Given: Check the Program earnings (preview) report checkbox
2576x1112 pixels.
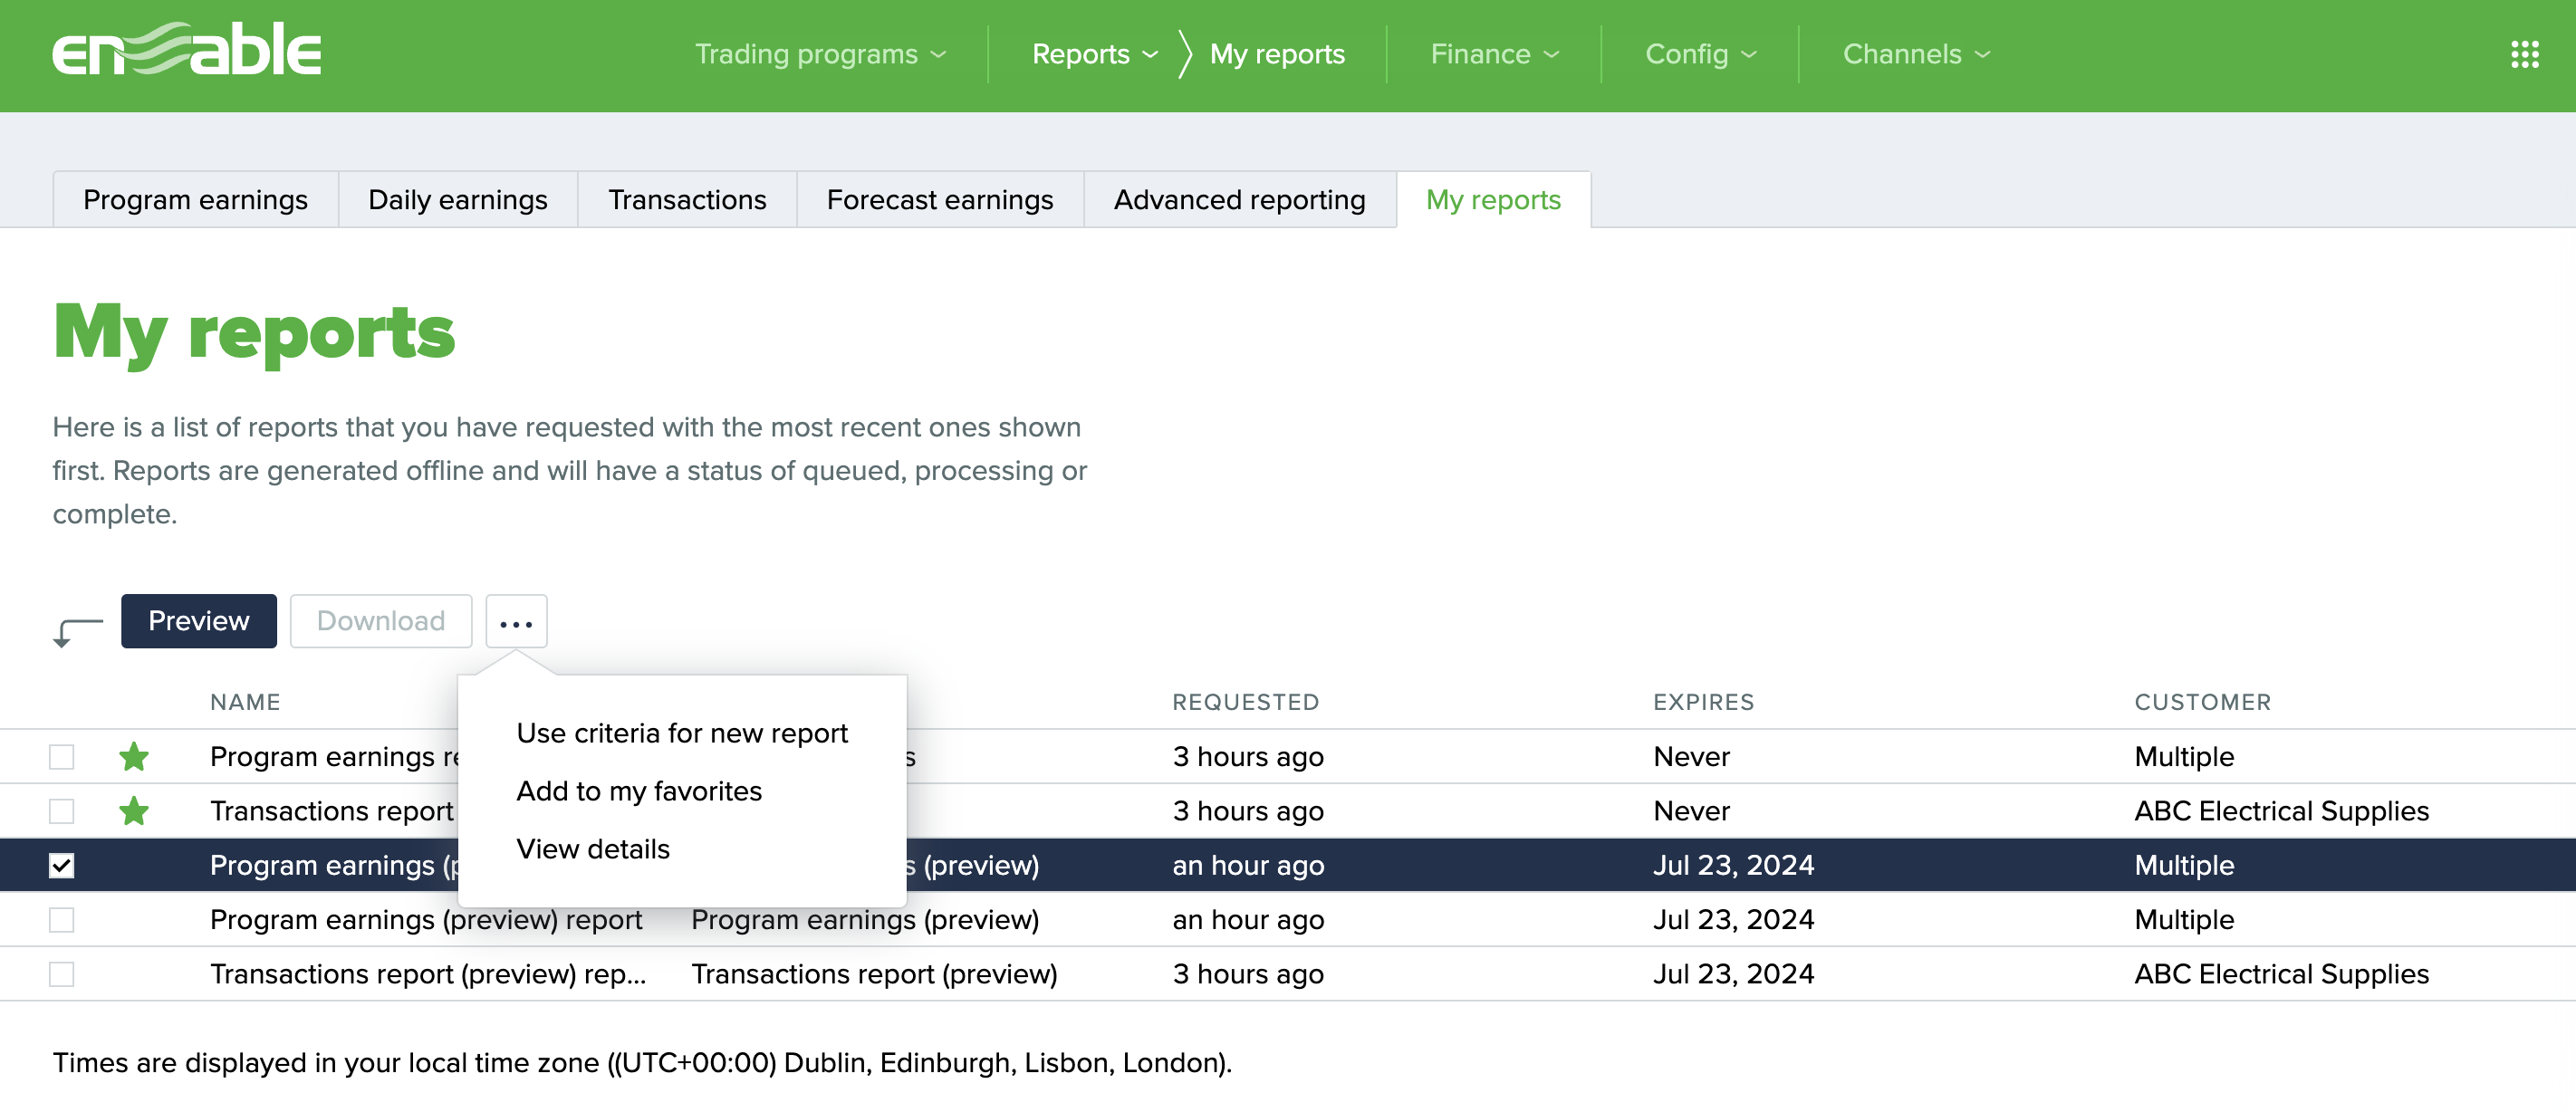Looking at the screenshot, I should click(x=62, y=919).
